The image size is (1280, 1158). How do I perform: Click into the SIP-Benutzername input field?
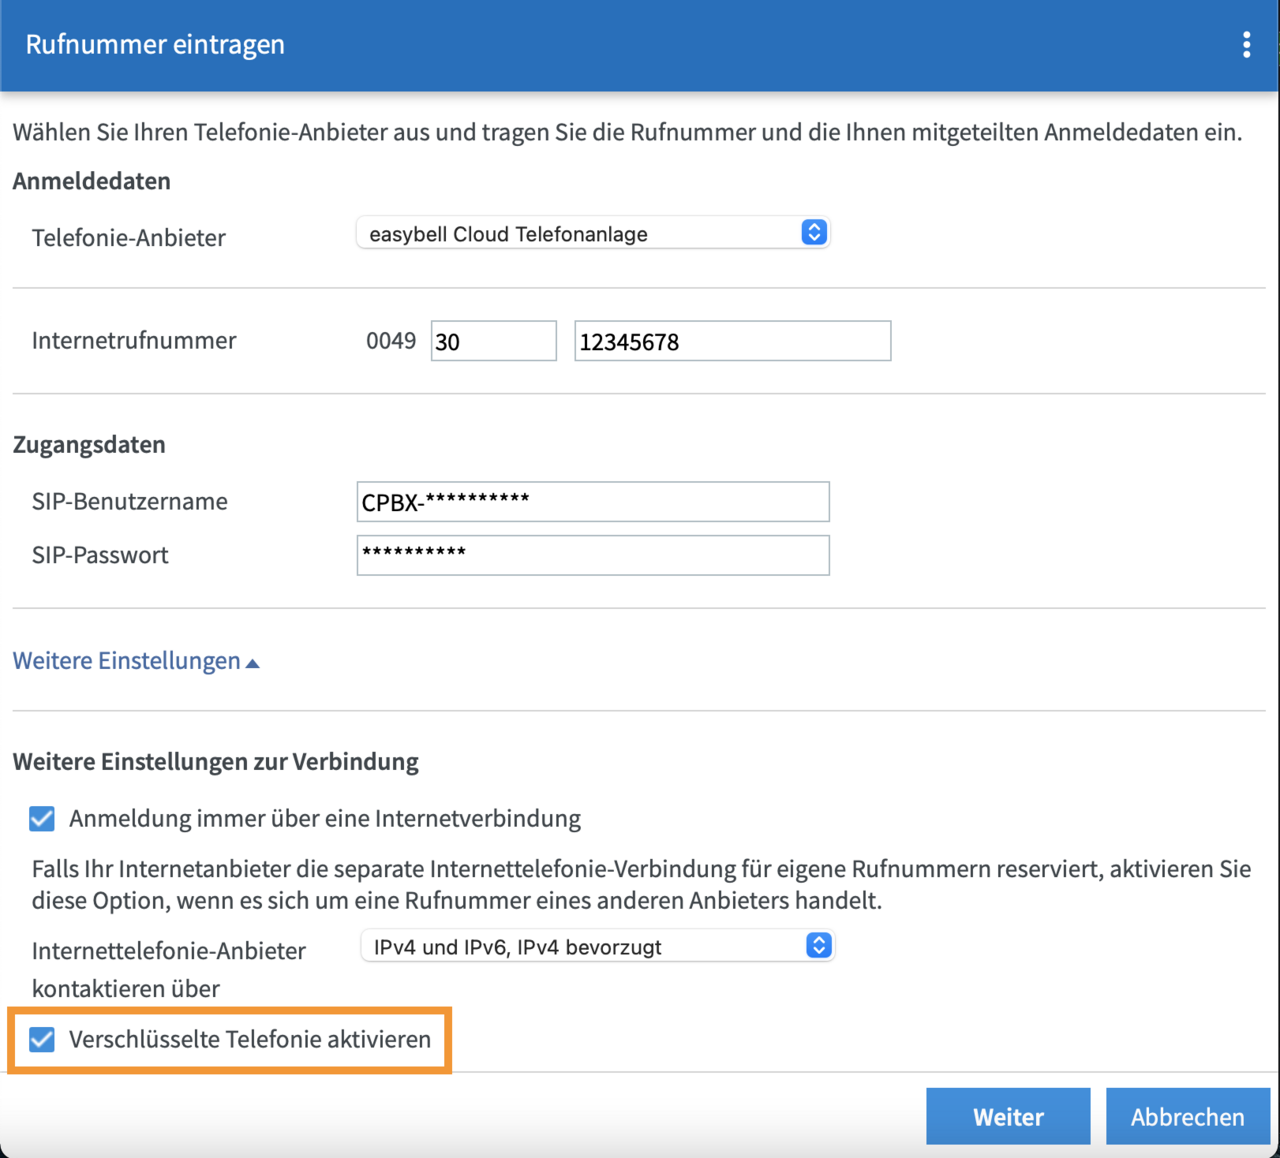[x=593, y=502]
